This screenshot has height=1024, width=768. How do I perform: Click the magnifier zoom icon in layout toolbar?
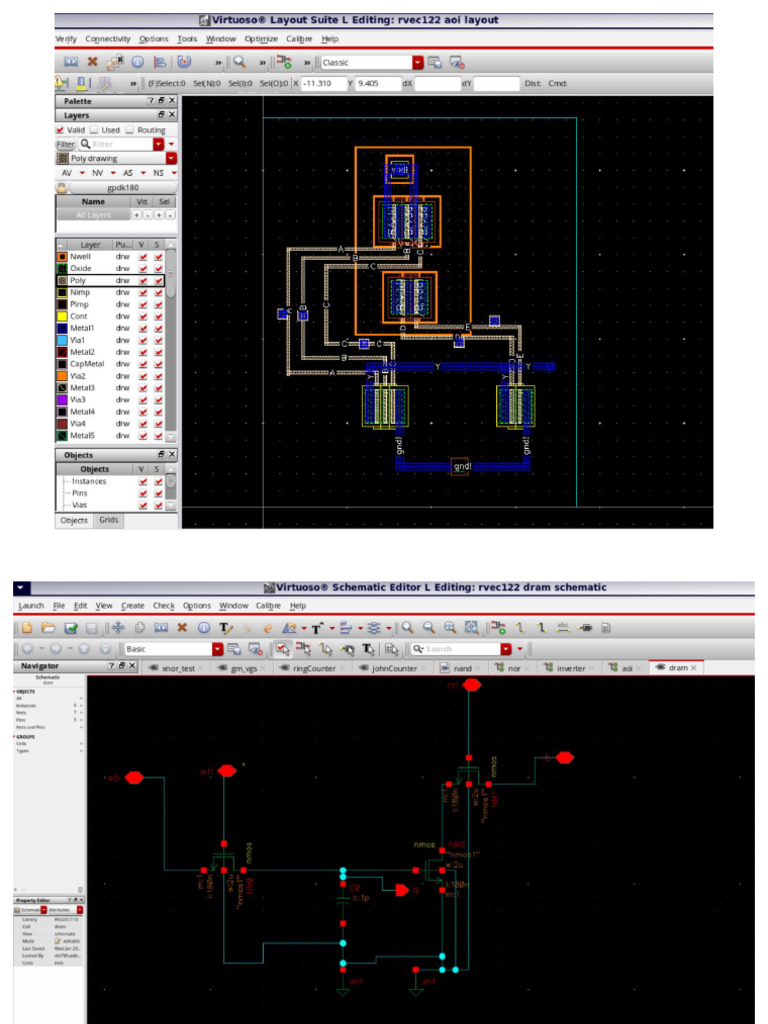(240, 62)
